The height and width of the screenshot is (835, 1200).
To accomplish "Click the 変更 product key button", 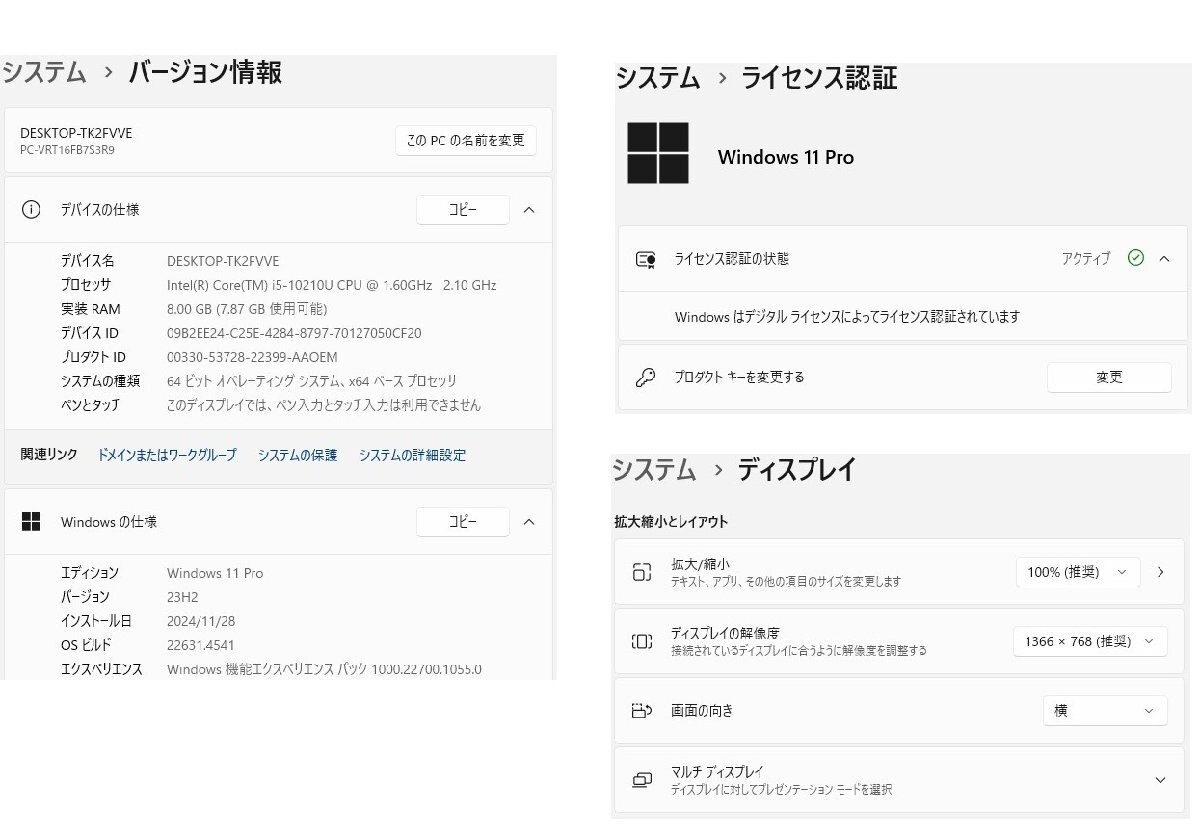I will [1109, 378].
